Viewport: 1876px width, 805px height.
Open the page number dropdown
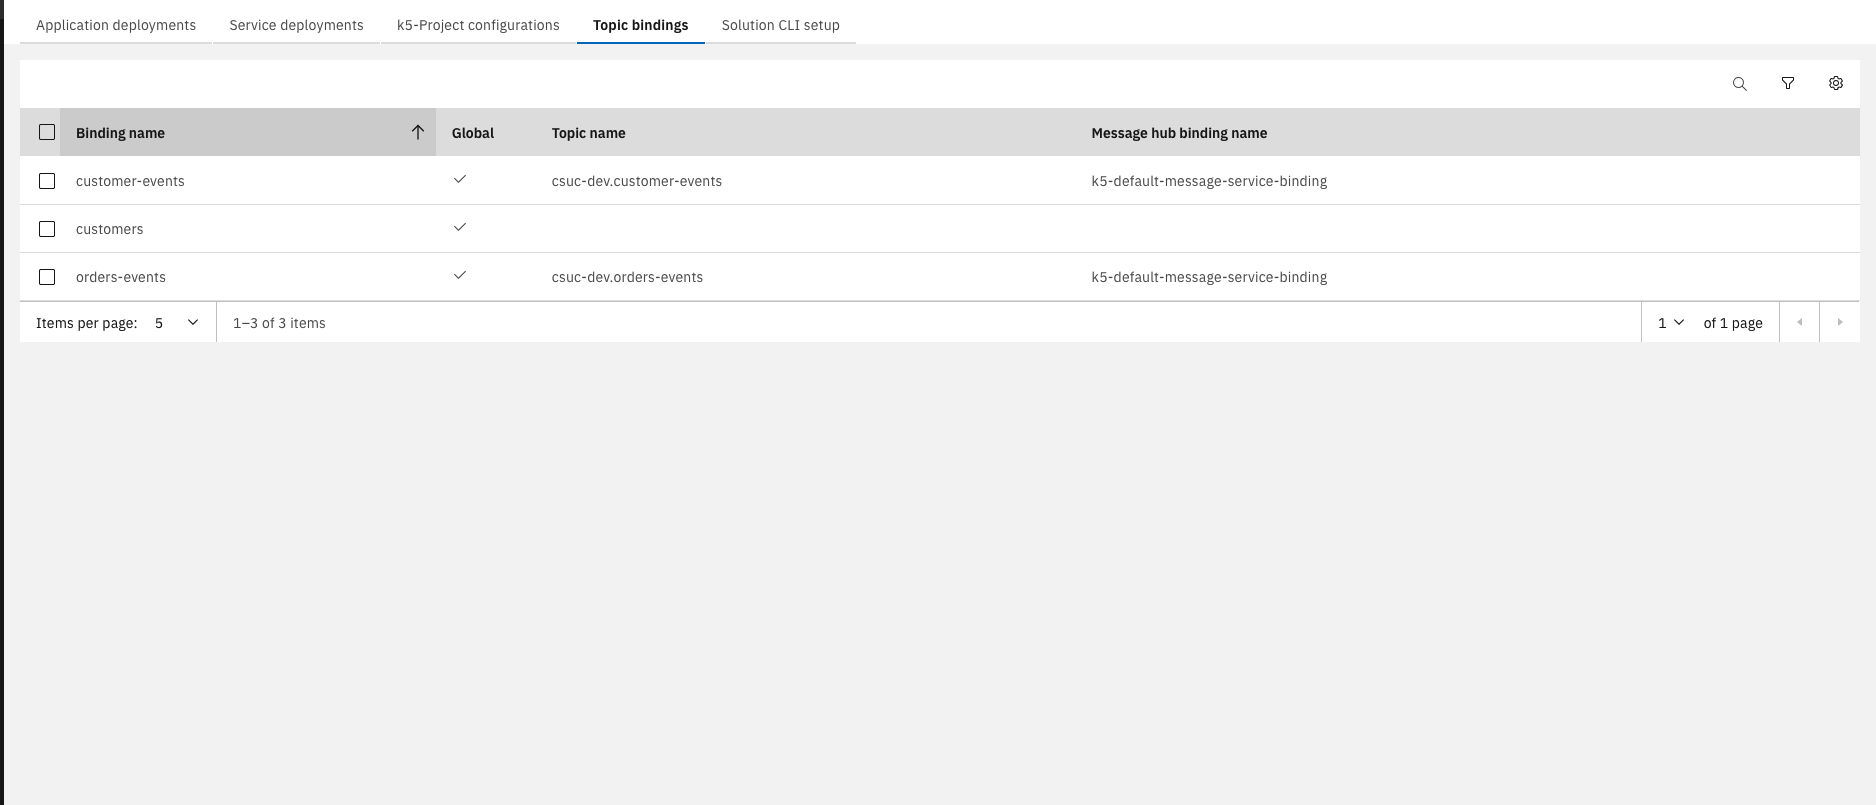click(1671, 323)
